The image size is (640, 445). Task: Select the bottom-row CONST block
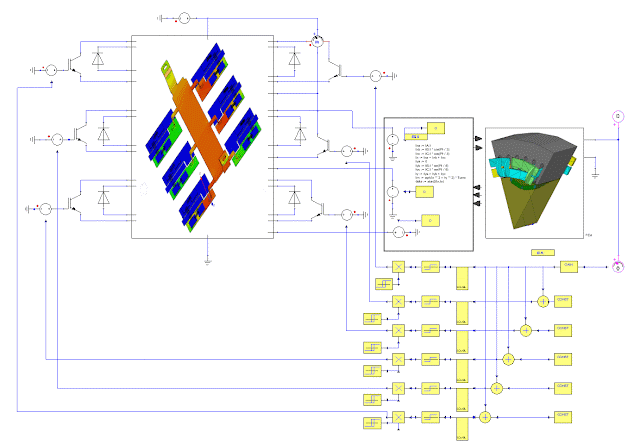(x=563, y=417)
